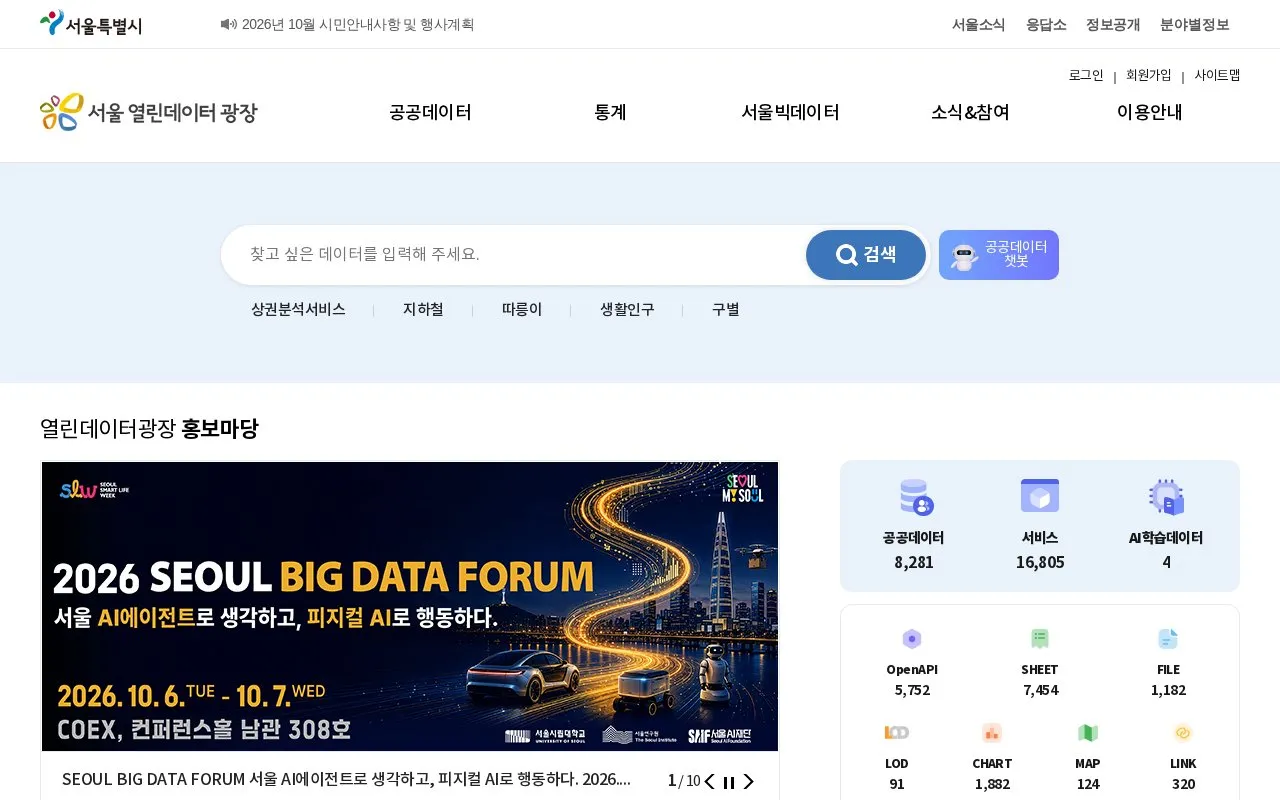Open the 이용안내 main menu
Image resolution: width=1280 pixels, height=800 pixels.
point(1150,112)
